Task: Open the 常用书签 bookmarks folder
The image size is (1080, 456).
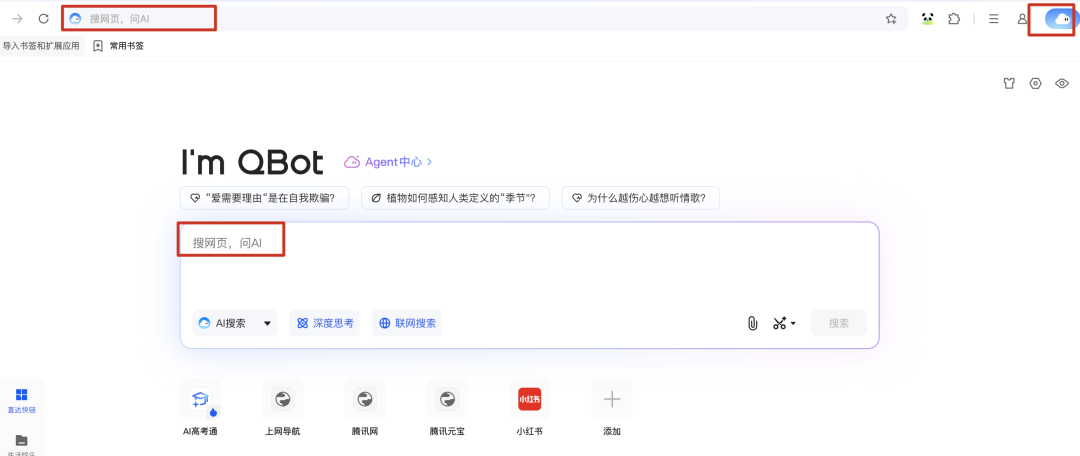Action: 118,46
